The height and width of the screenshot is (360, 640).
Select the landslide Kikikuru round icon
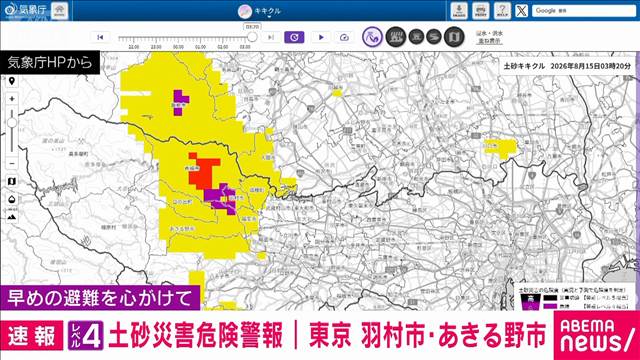[372, 37]
